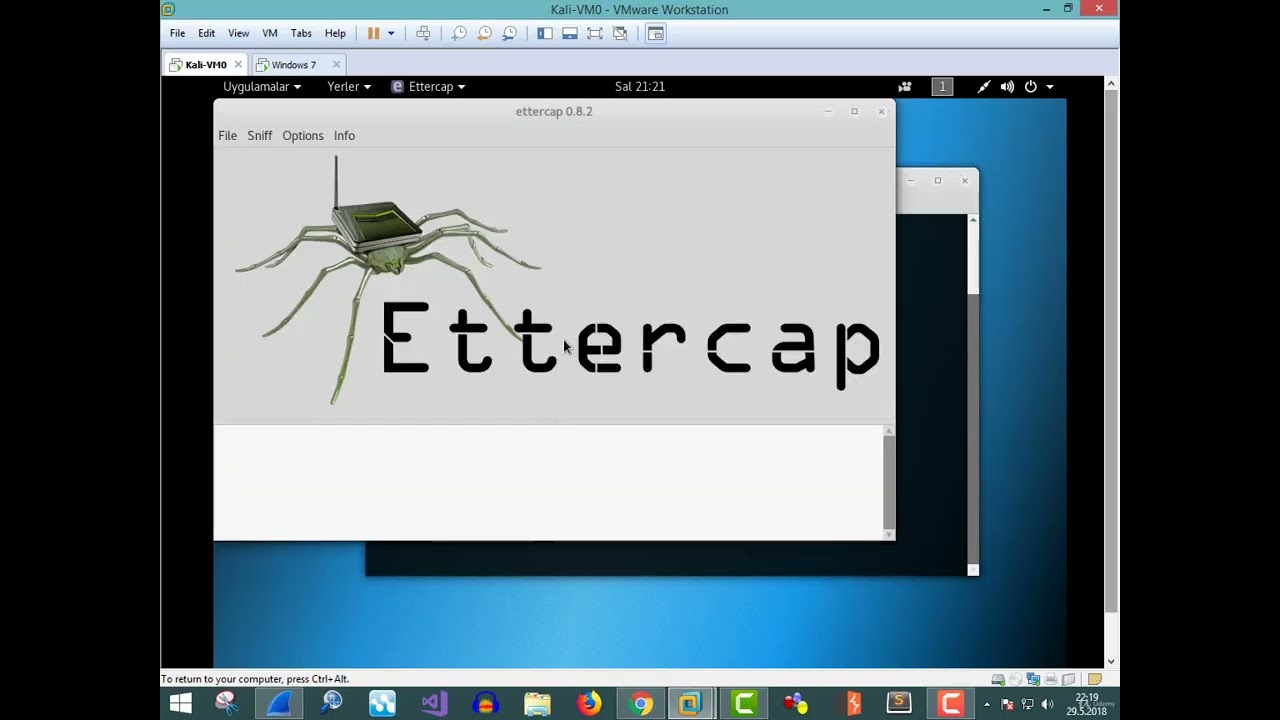Viewport: 1280px width, 720px height.
Task: Open VMware's VM menu
Action: coord(270,33)
